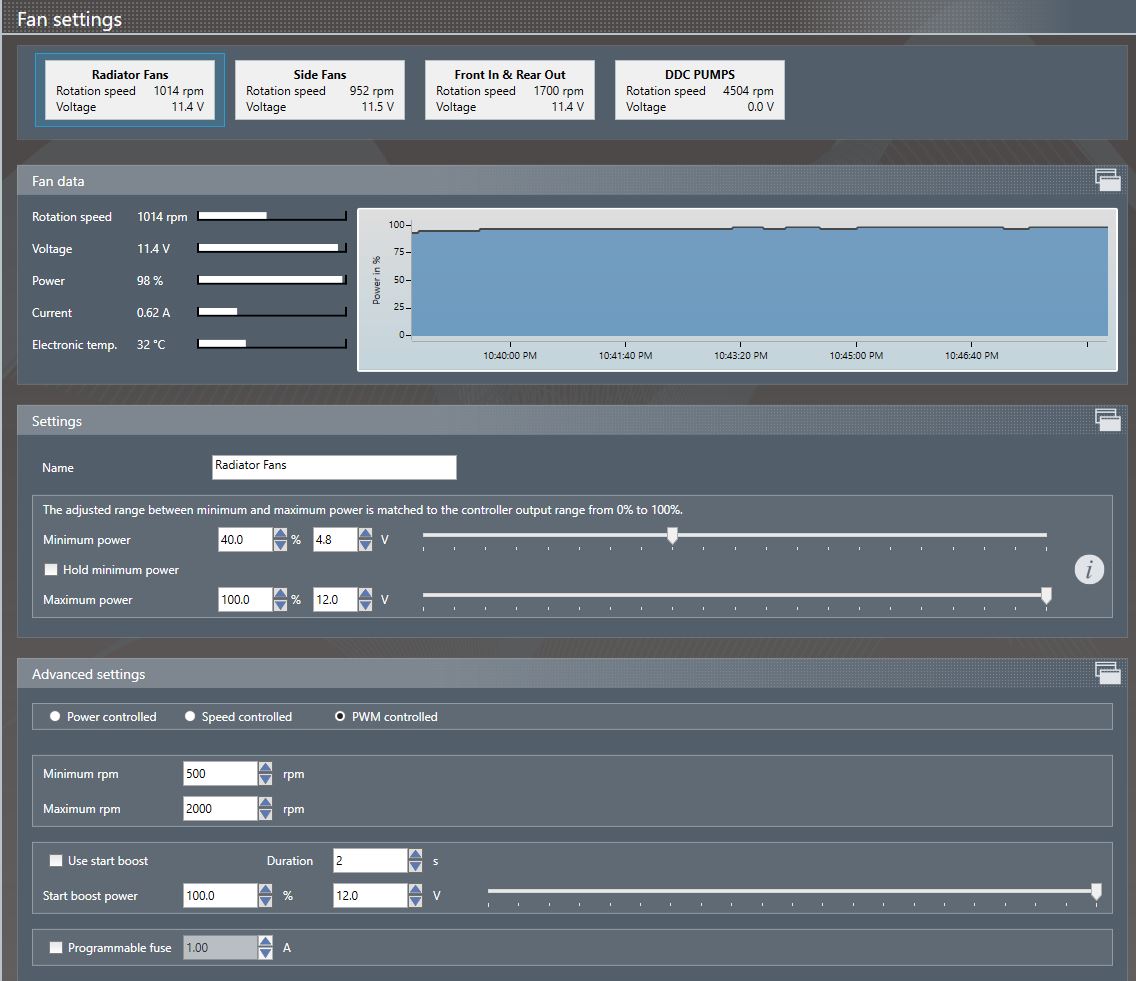Select Speed controlled radio button

coord(190,717)
